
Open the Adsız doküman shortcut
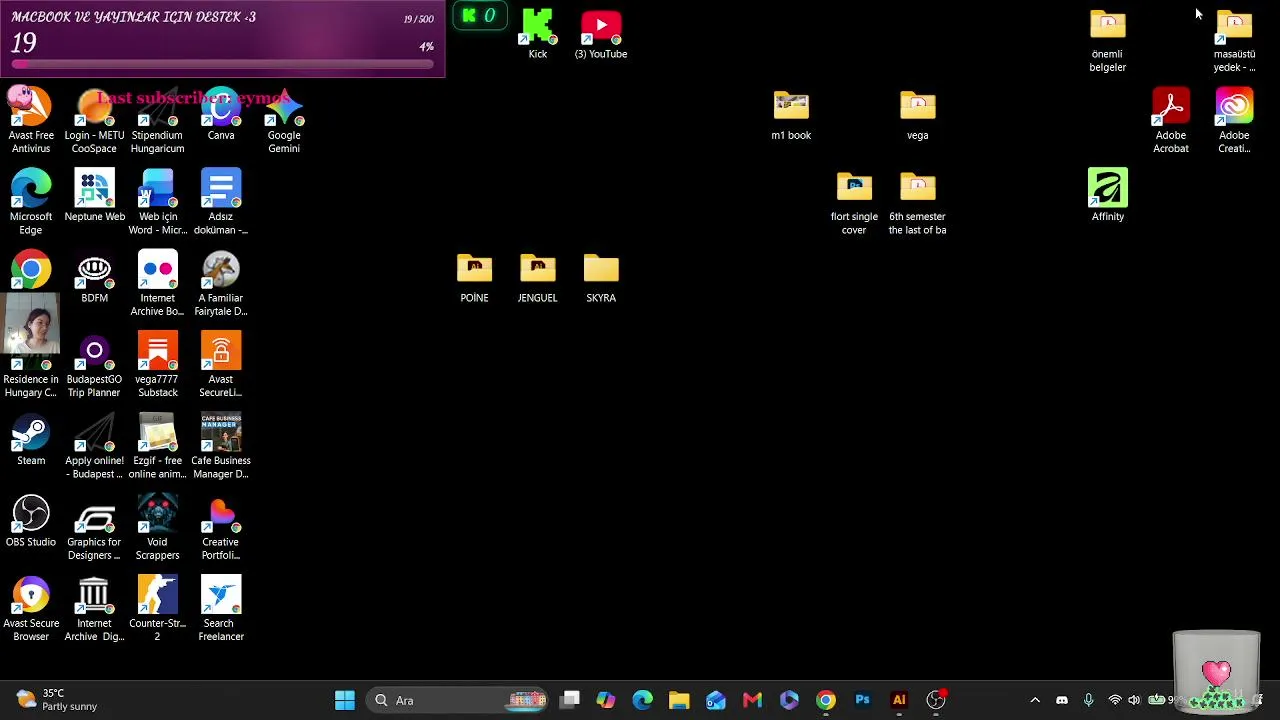(x=221, y=201)
